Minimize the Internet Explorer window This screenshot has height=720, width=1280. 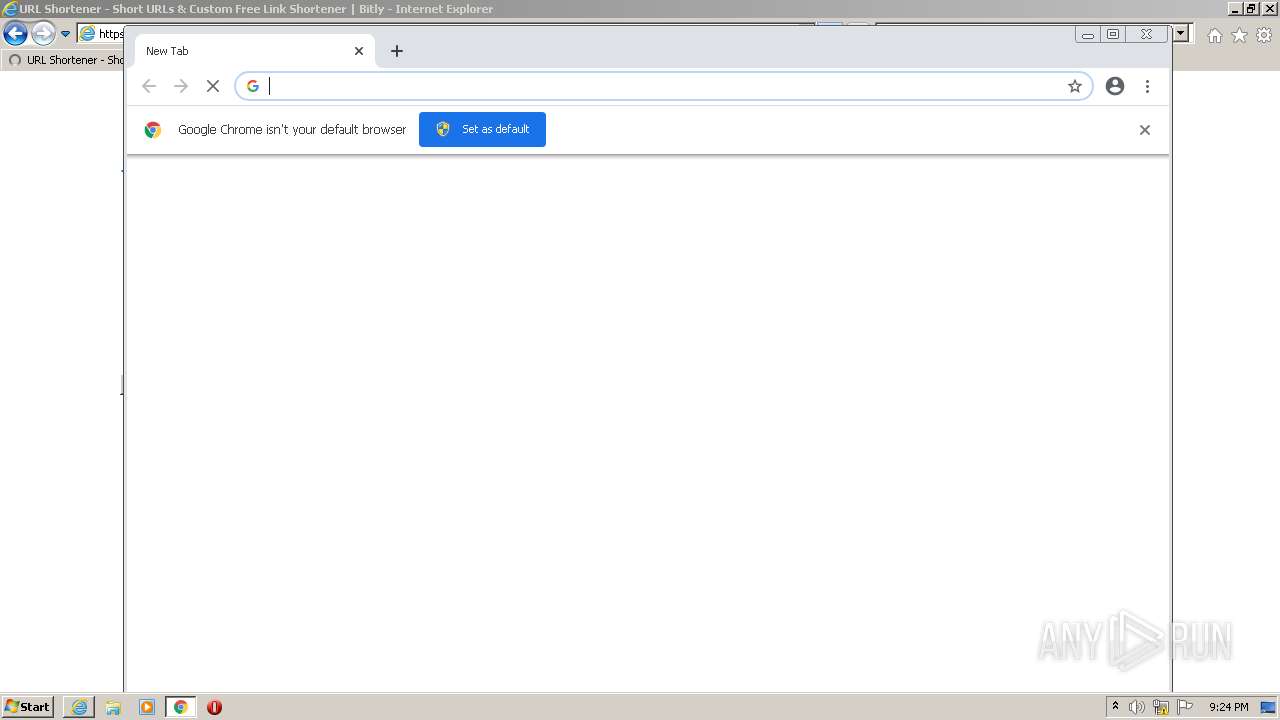pyautogui.click(x=1235, y=8)
